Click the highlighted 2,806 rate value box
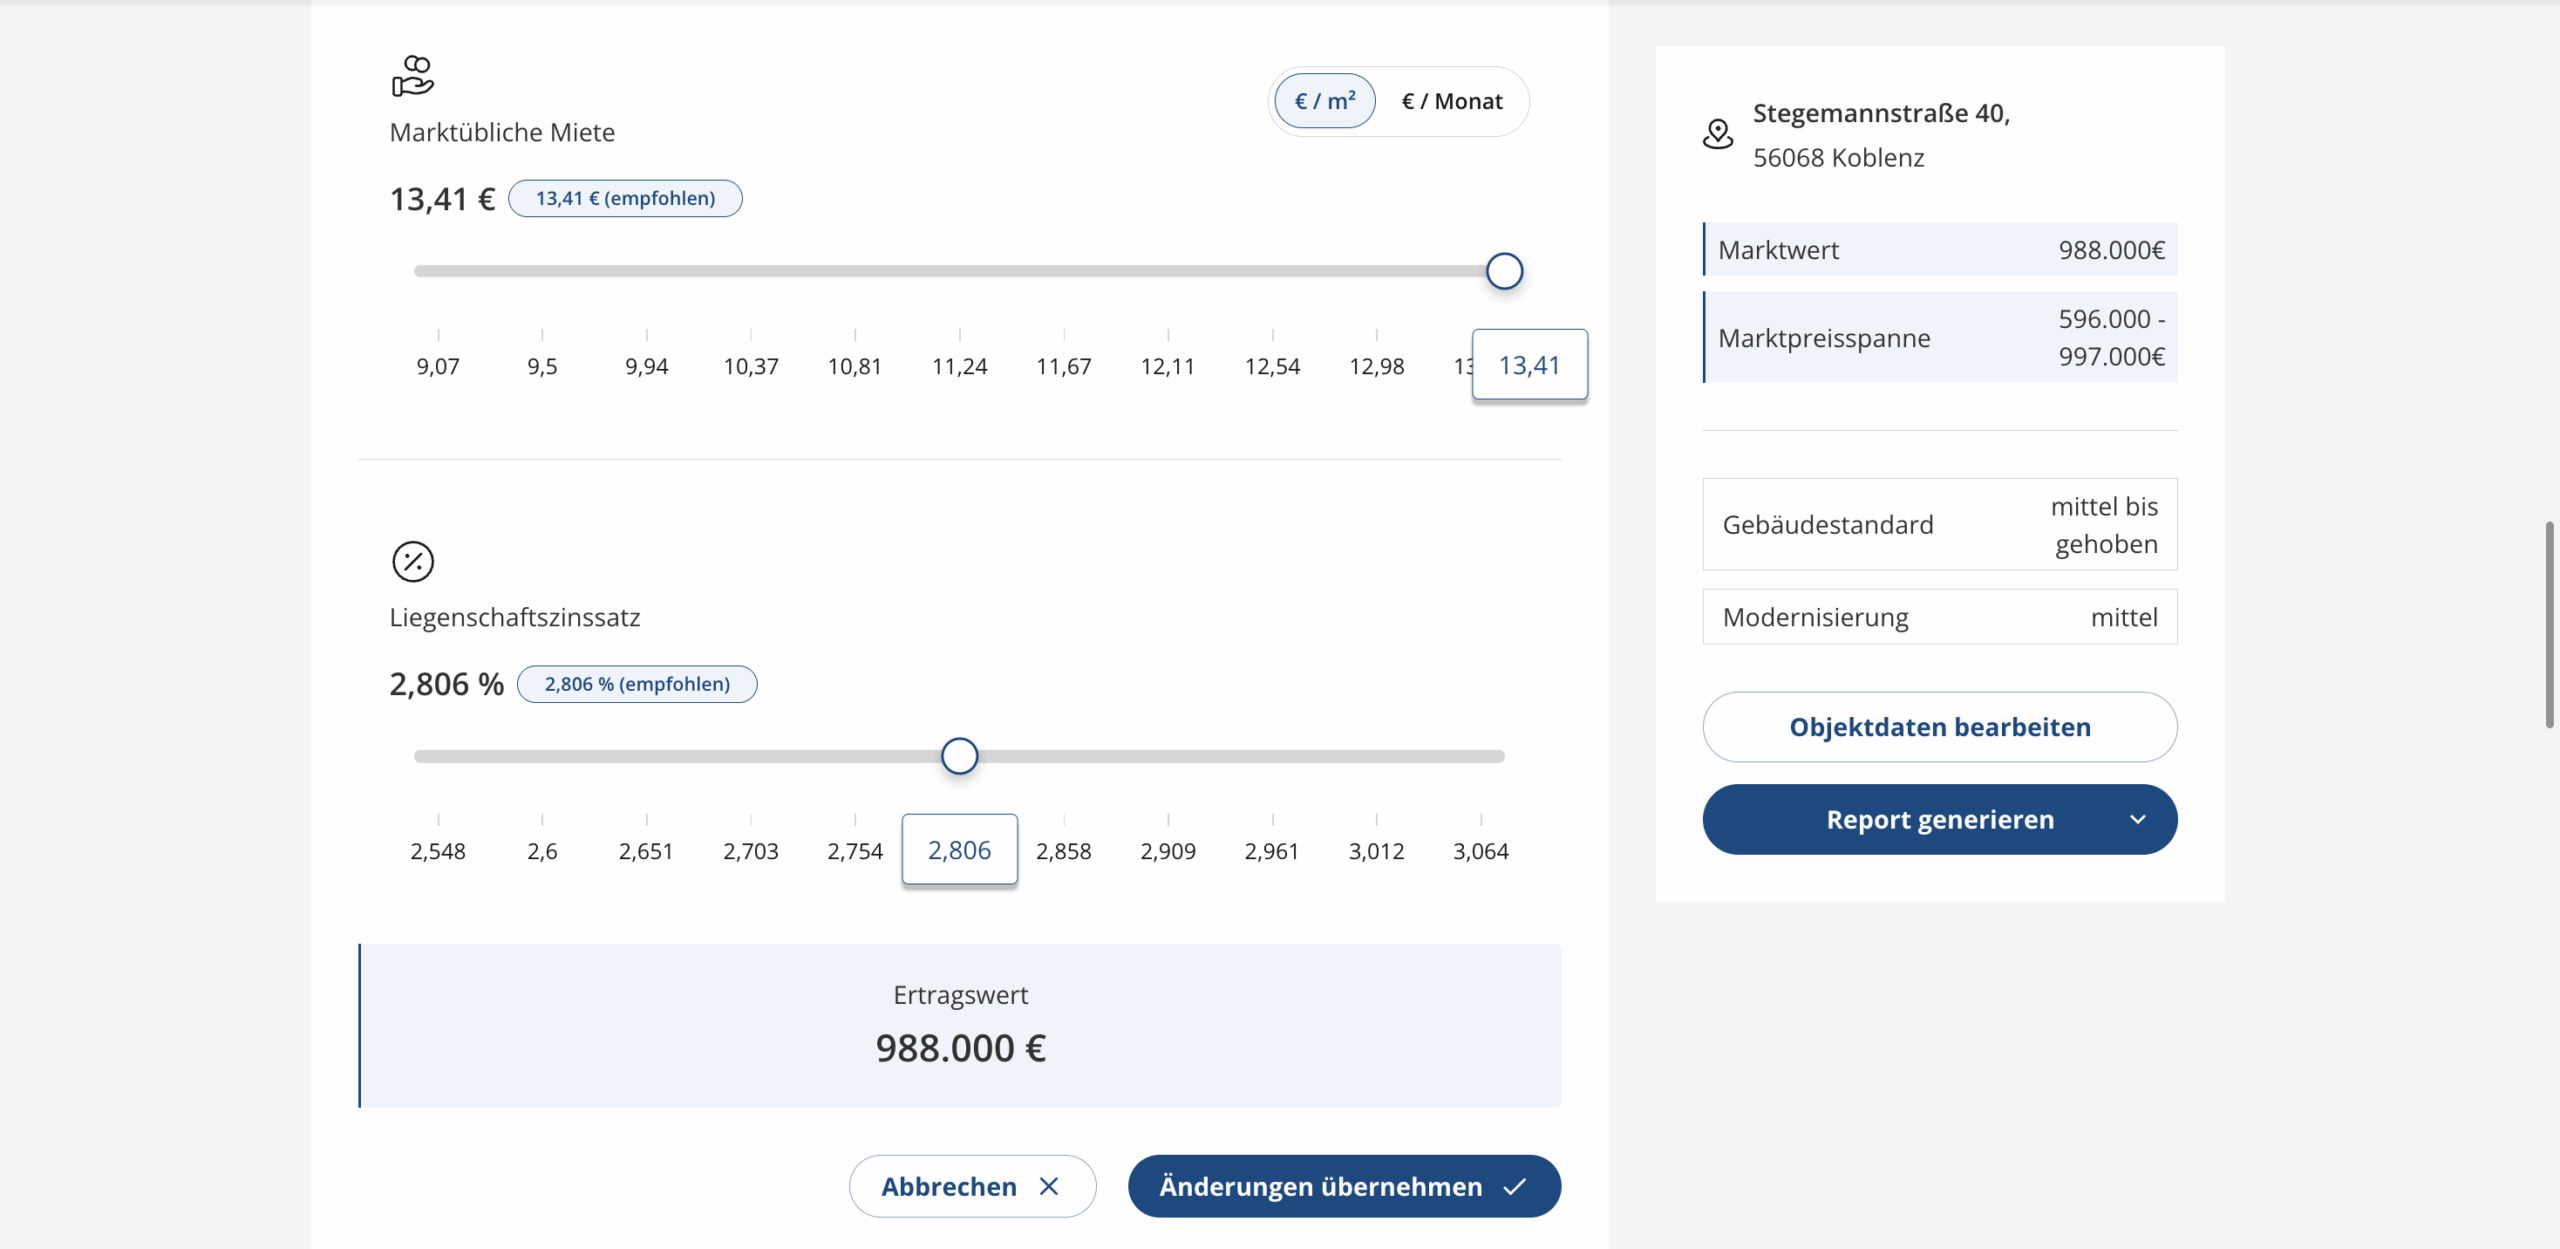2560x1249 pixels. 959,850
